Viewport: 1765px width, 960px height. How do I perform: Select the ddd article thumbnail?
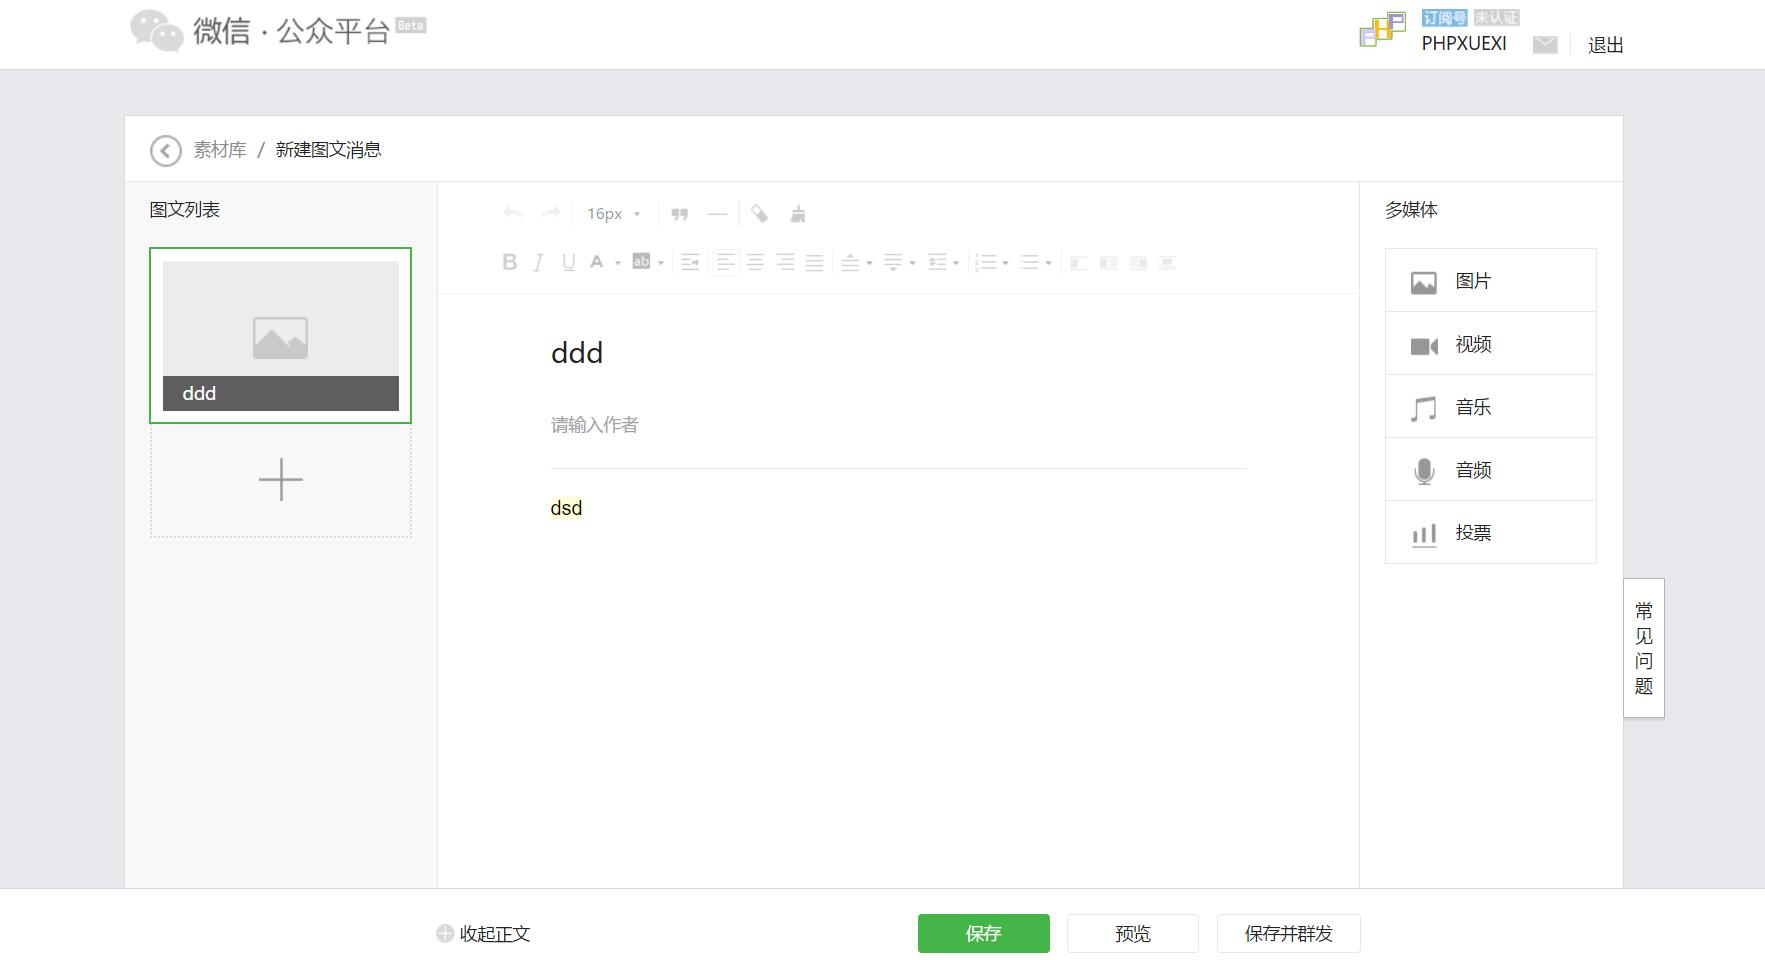[x=280, y=334]
